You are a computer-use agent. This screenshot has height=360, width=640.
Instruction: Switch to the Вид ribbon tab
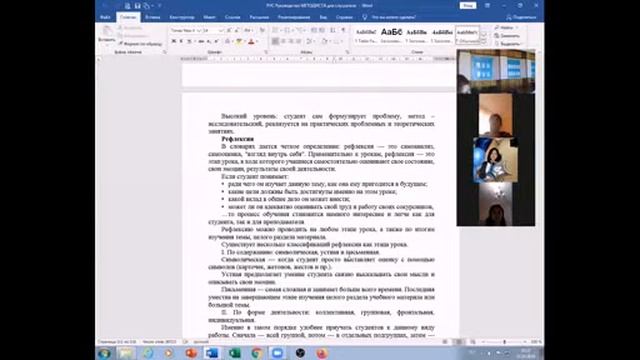(x=323, y=17)
